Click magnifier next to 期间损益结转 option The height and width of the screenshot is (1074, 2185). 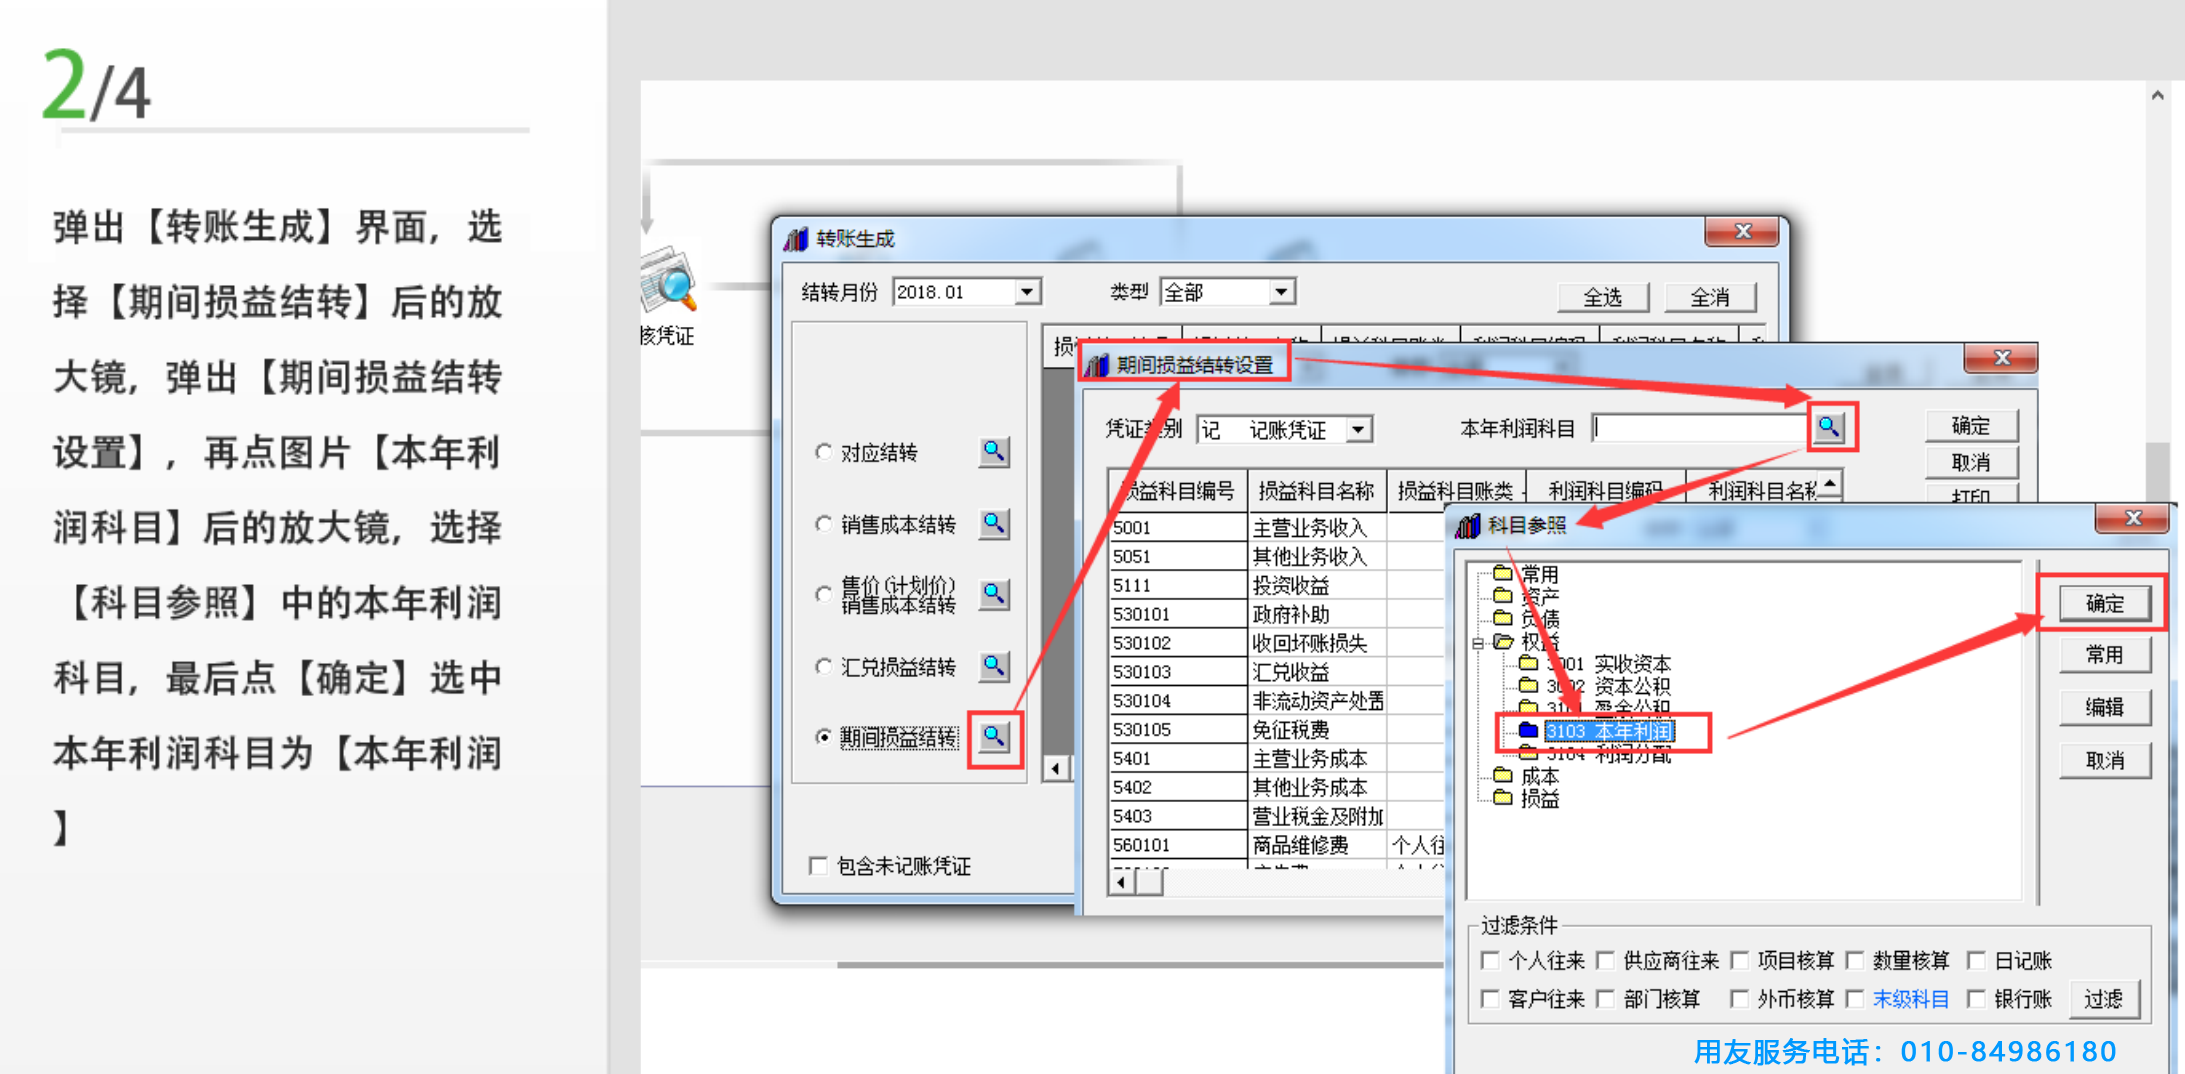point(994,737)
